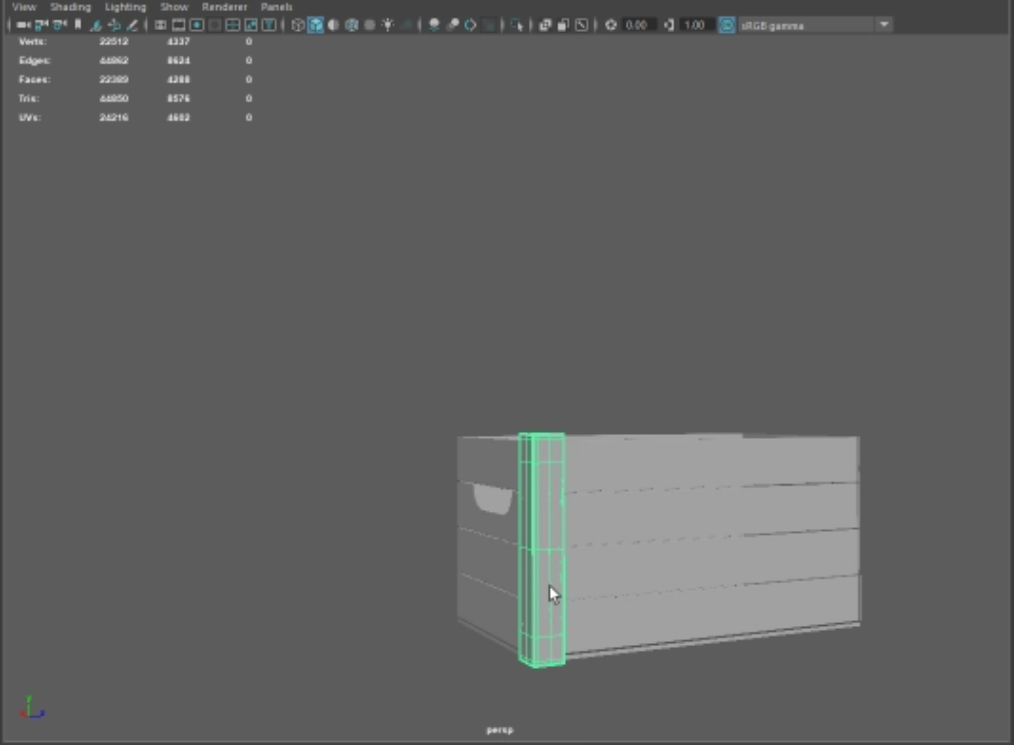Click the Show menu label
Screen dimensions: 1014x745
click(174, 7)
